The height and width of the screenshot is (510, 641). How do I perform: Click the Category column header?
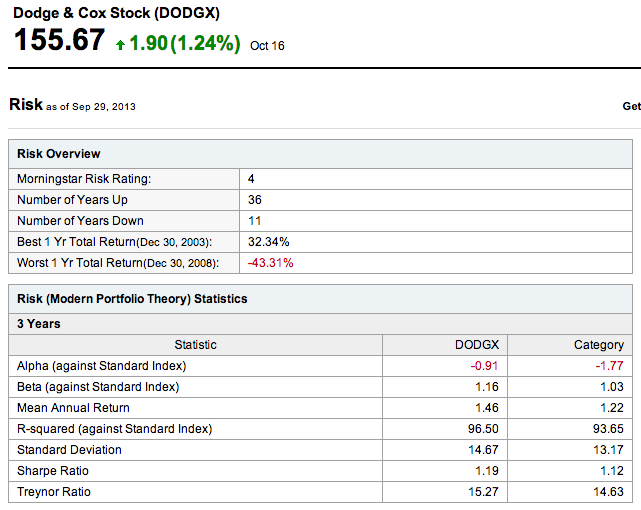pos(599,345)
